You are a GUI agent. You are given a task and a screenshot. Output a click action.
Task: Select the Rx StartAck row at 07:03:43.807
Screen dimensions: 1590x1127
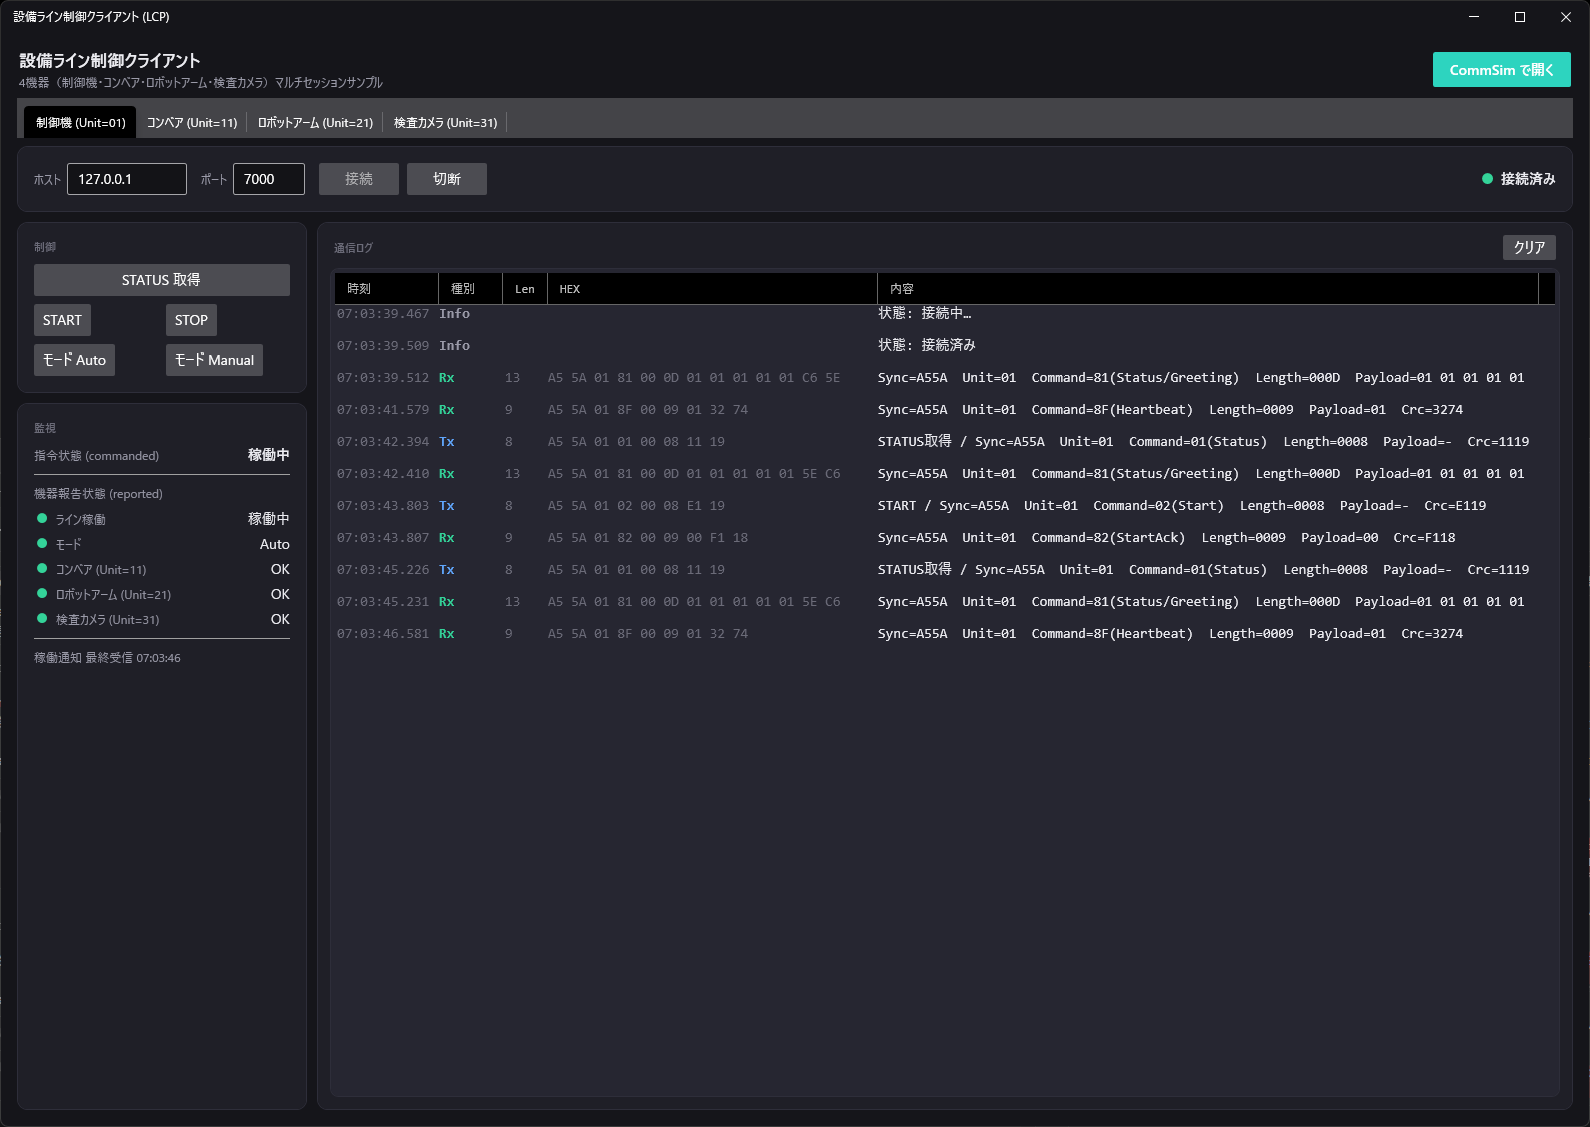[945, 538]
